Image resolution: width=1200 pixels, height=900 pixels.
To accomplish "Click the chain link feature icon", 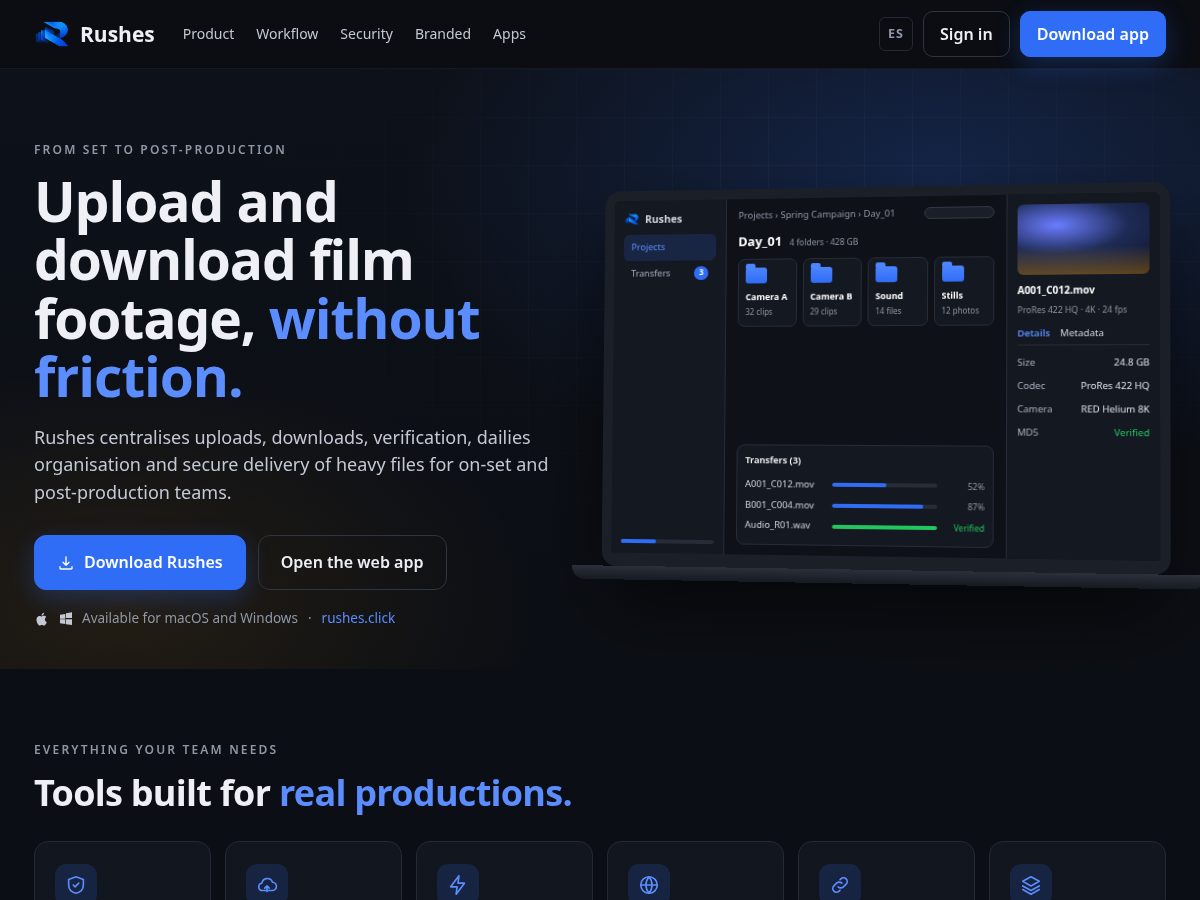I will tap(840, 884).
